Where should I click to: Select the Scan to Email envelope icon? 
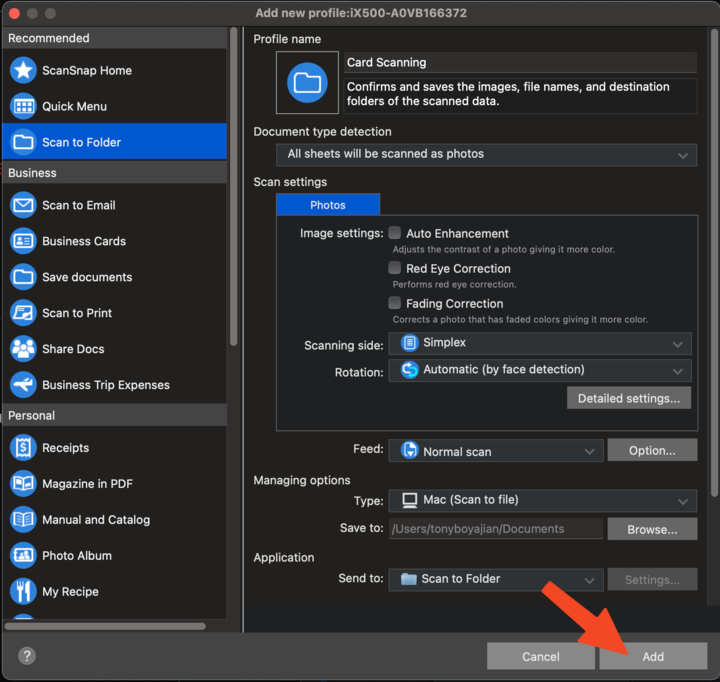click(23, 205)
